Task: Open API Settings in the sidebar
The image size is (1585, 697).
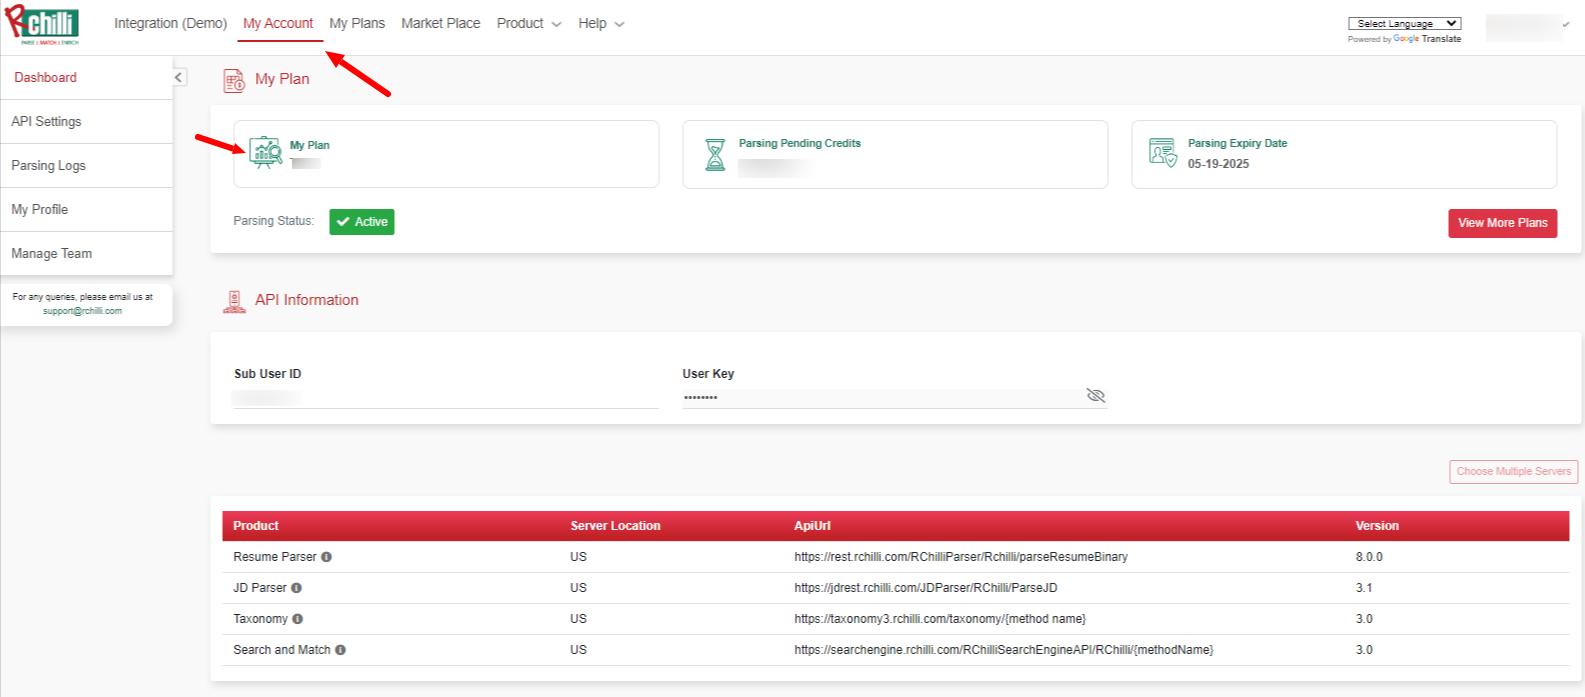Action: 86,121
